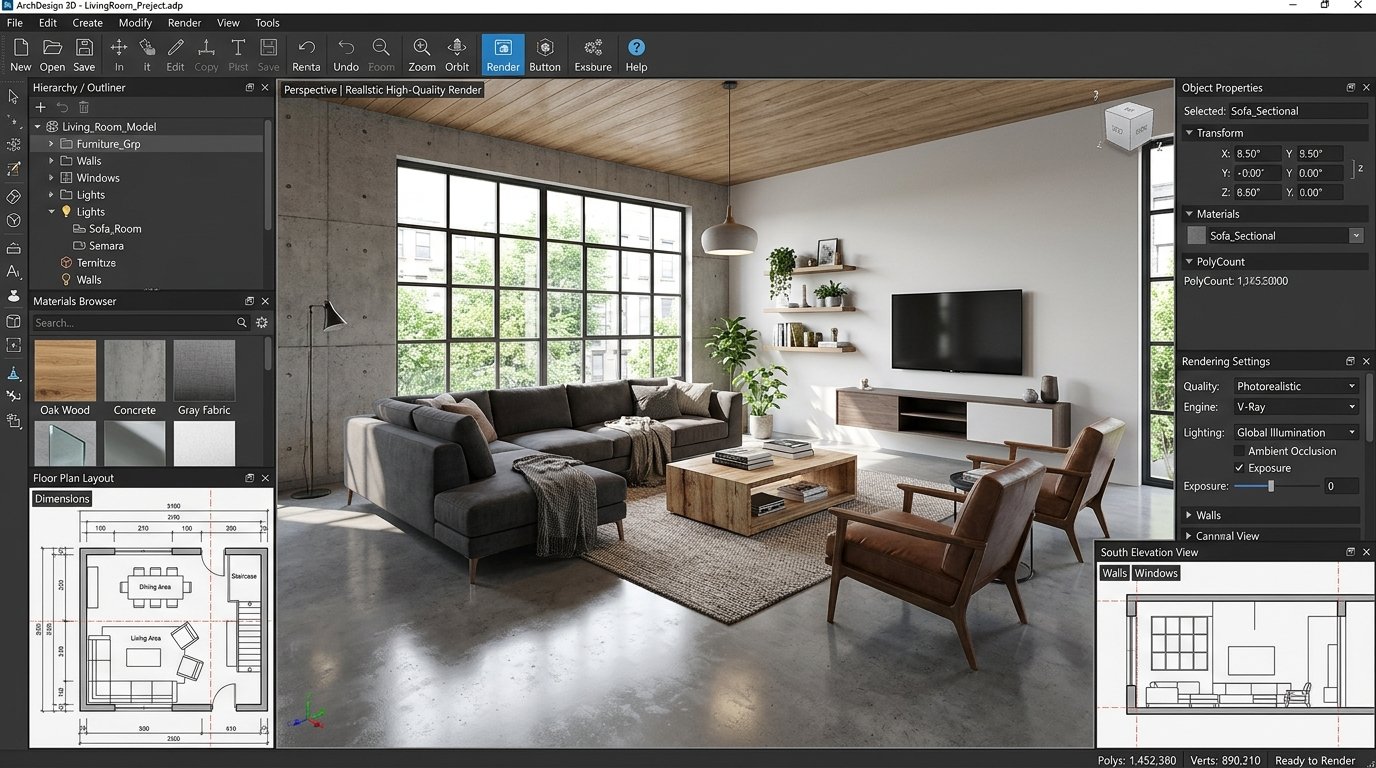Open the Modify menu
The width and height of the screenshot is (1376, 768).
(135, 22)
